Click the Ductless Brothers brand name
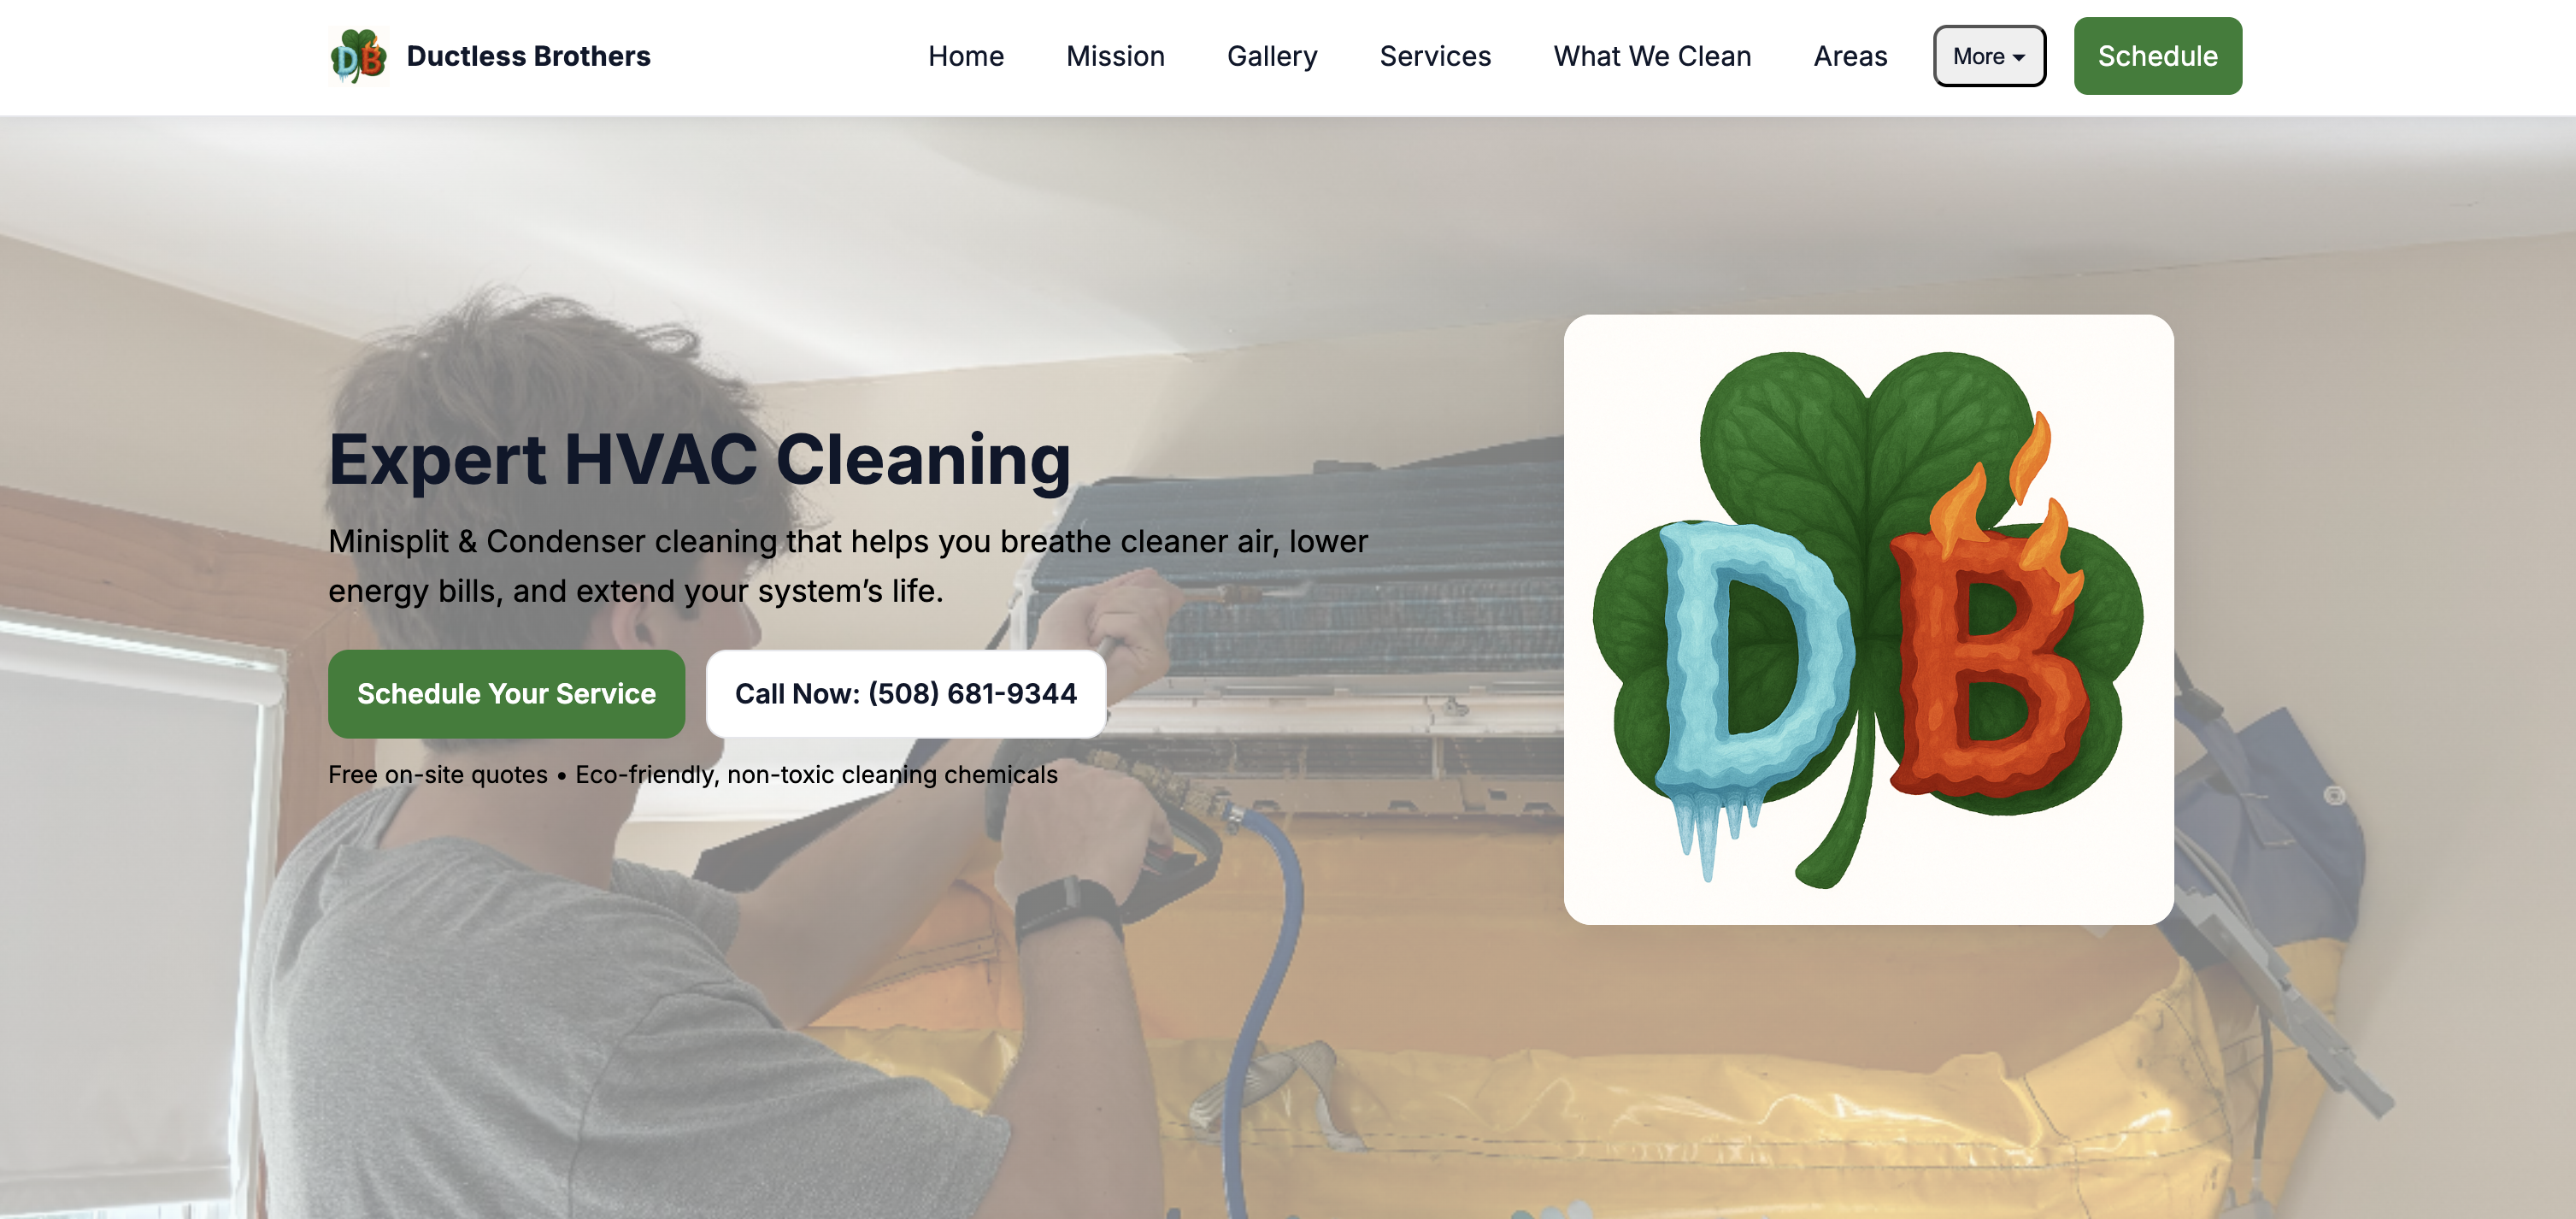2576x1219 pixels. coord(528,56)
